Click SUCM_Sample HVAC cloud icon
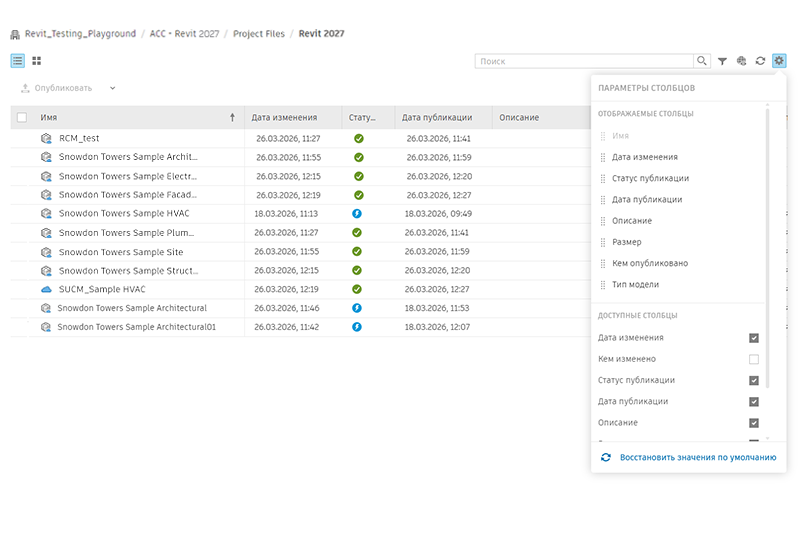 [x=46, y=289]
